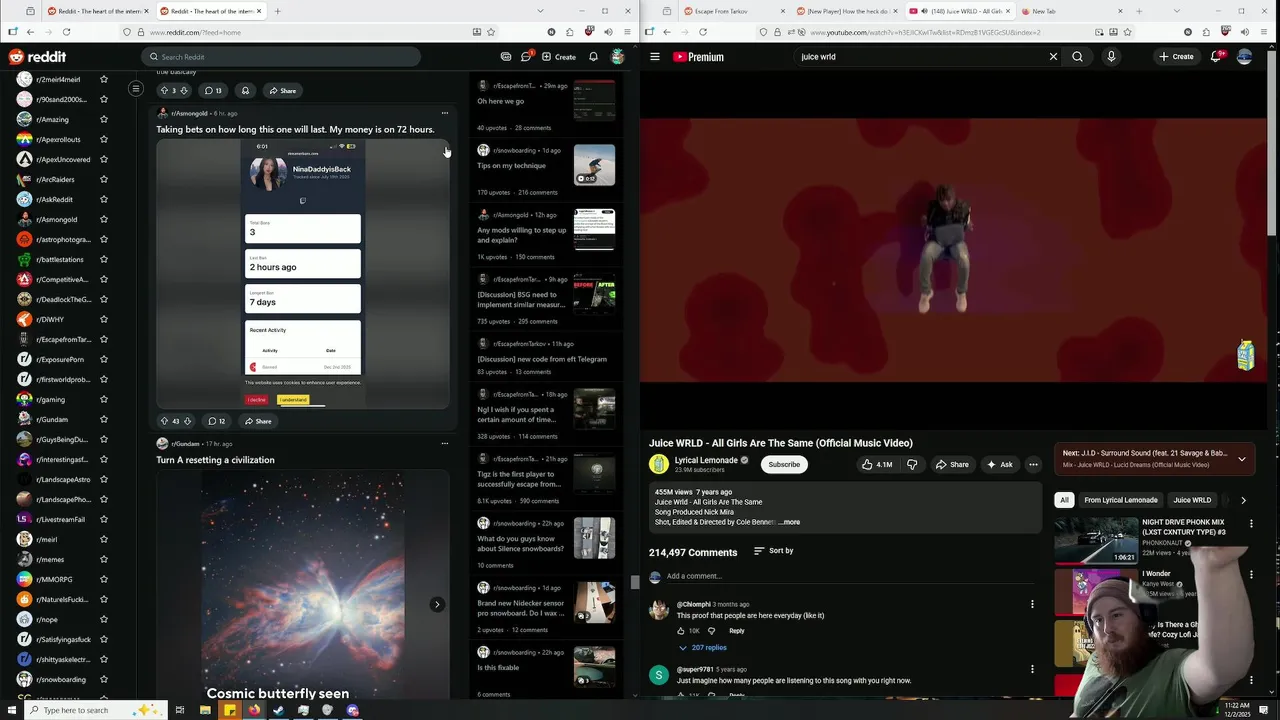Switch to New Player How the heck tab
The height and width of the screenshot is (720, 1280).
point(846,11)
